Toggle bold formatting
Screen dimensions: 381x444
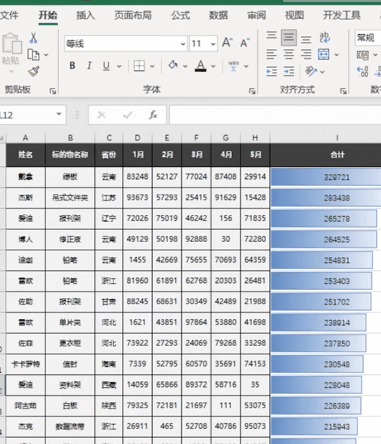[x=72, y=66]
